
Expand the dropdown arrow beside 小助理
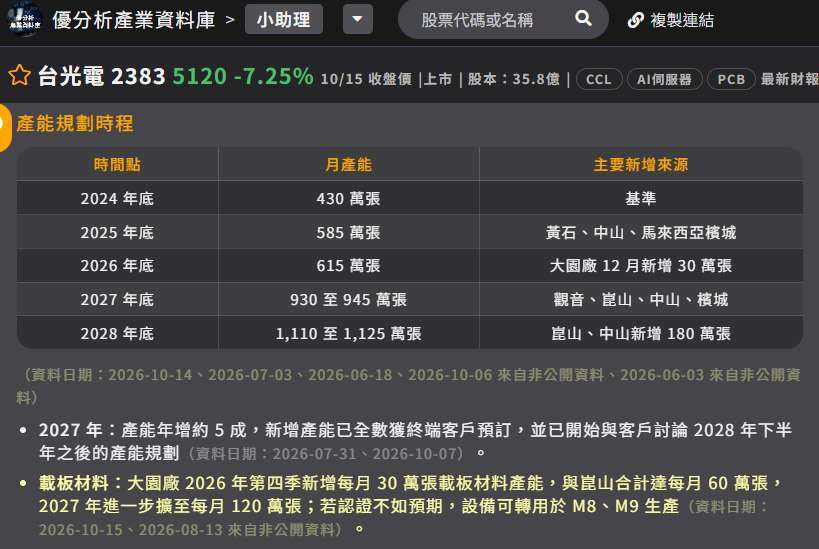[x=358, y=19]
